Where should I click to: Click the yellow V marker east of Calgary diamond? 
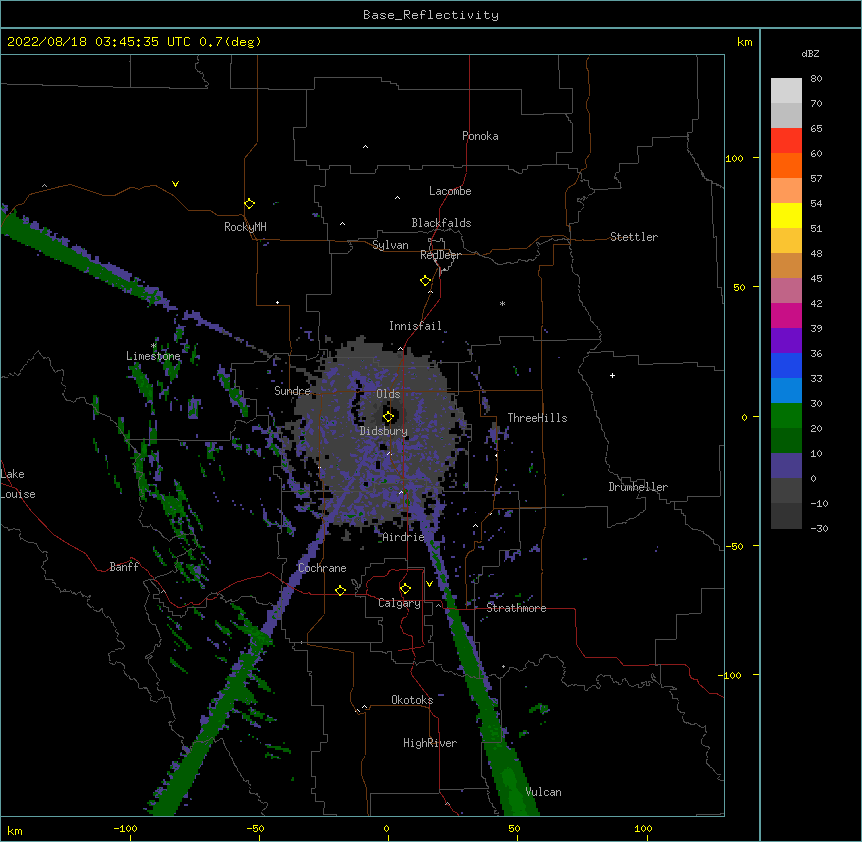429,584
